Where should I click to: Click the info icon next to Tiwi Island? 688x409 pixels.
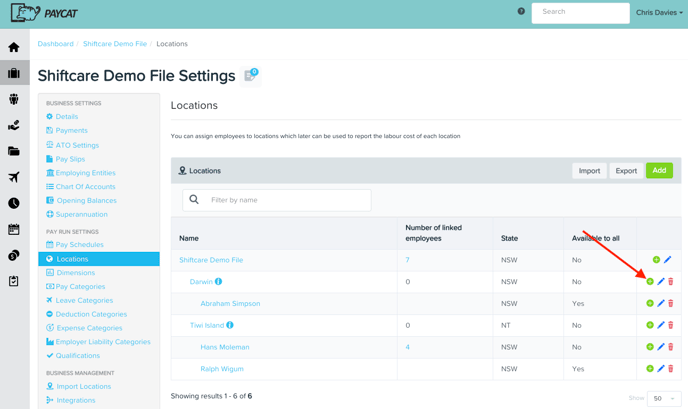pos(229,325)
